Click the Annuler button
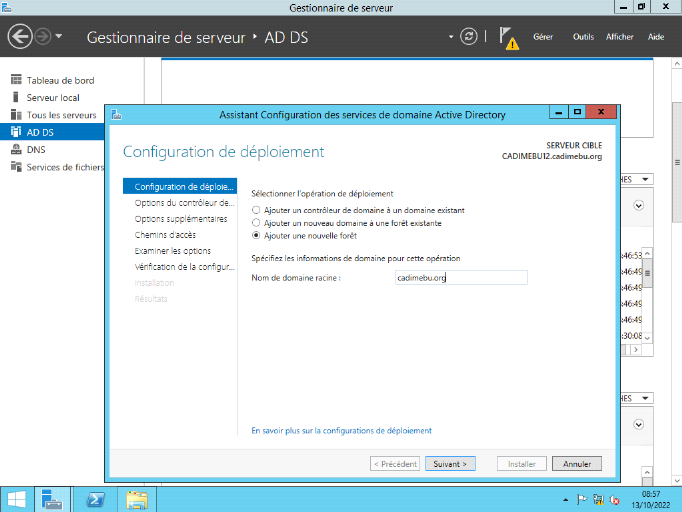682x512 pixels. pyautogui.click(x=577, y=464)
